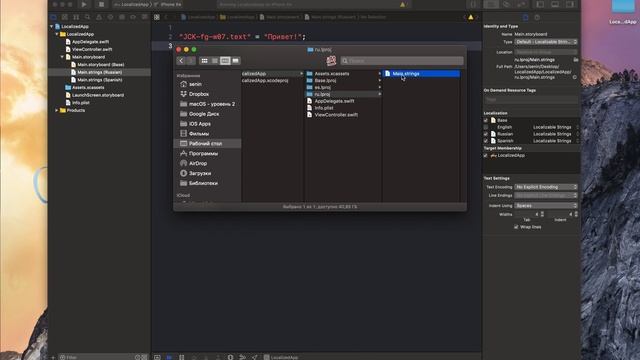Click the yellow warning icon in jump bar

click(x=471, y=17)
